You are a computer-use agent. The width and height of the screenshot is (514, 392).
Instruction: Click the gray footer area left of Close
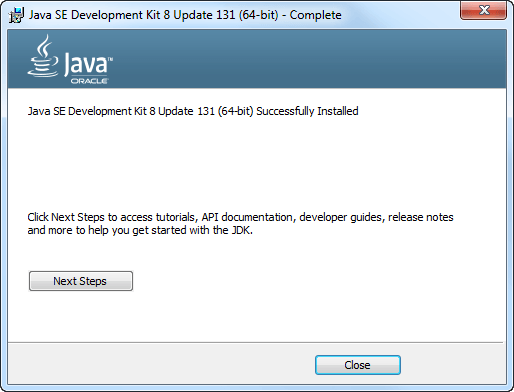tap(160, 363)
